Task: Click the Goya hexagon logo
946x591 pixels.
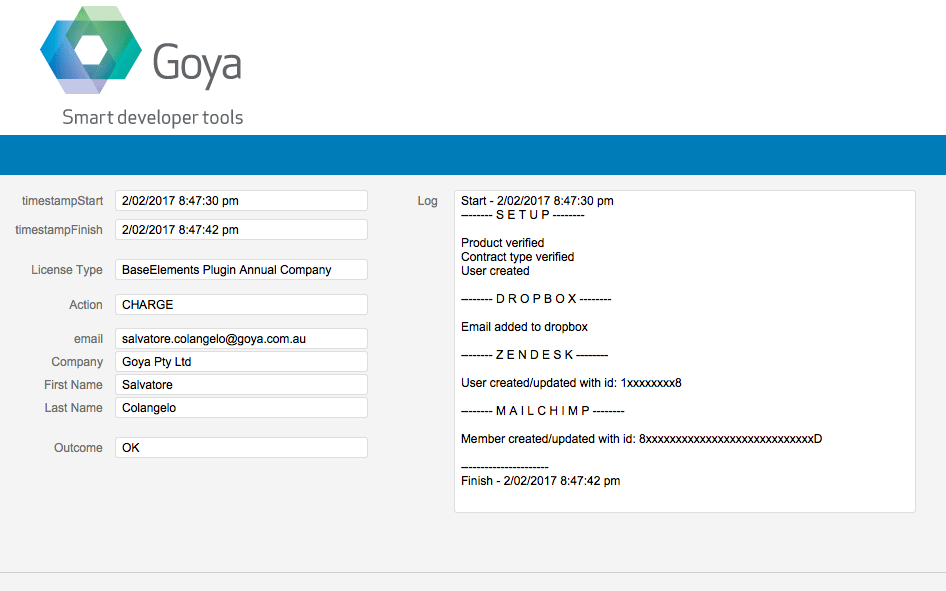Action: (91, 49)
